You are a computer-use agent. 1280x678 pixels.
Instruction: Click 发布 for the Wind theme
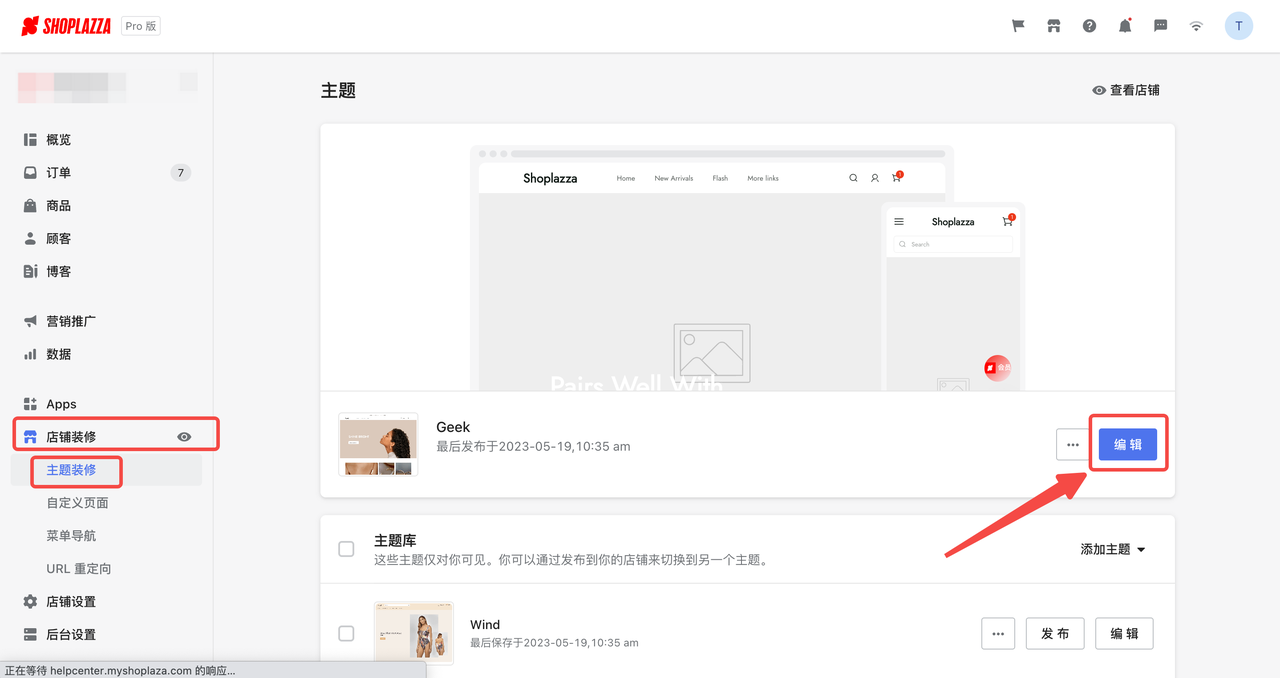pos(1055,633)
